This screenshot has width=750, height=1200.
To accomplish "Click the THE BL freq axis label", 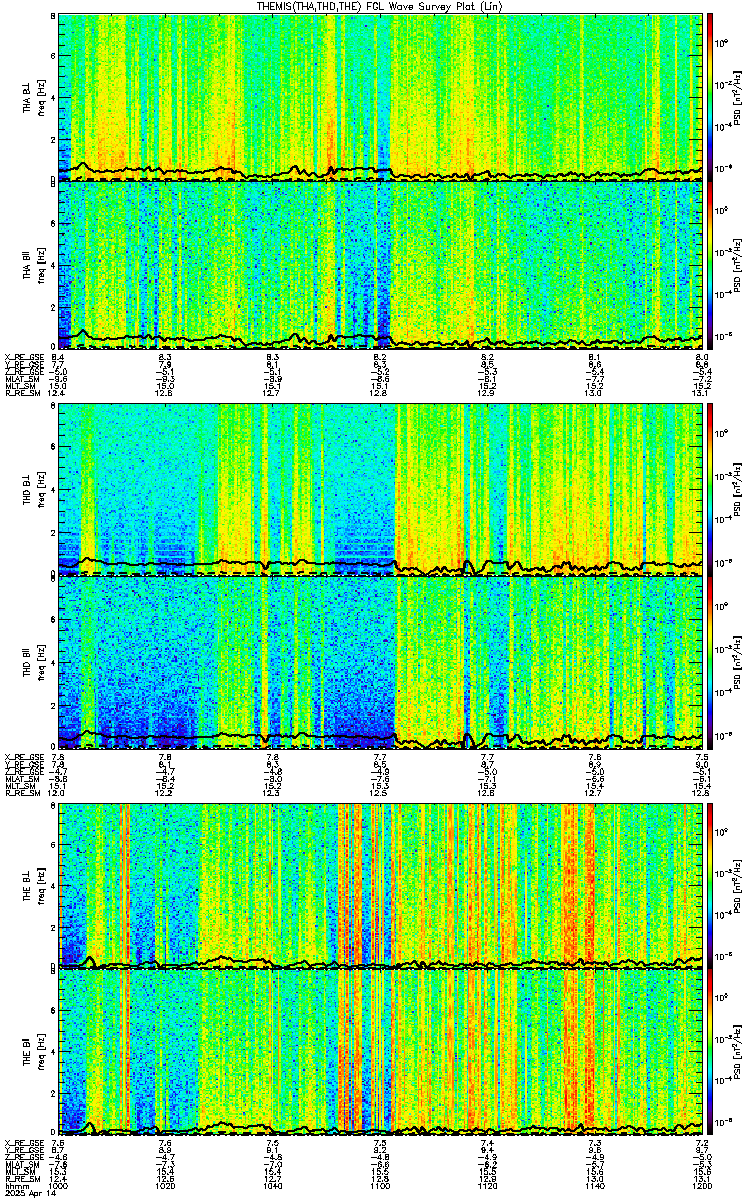I will (x=41, y=885).
